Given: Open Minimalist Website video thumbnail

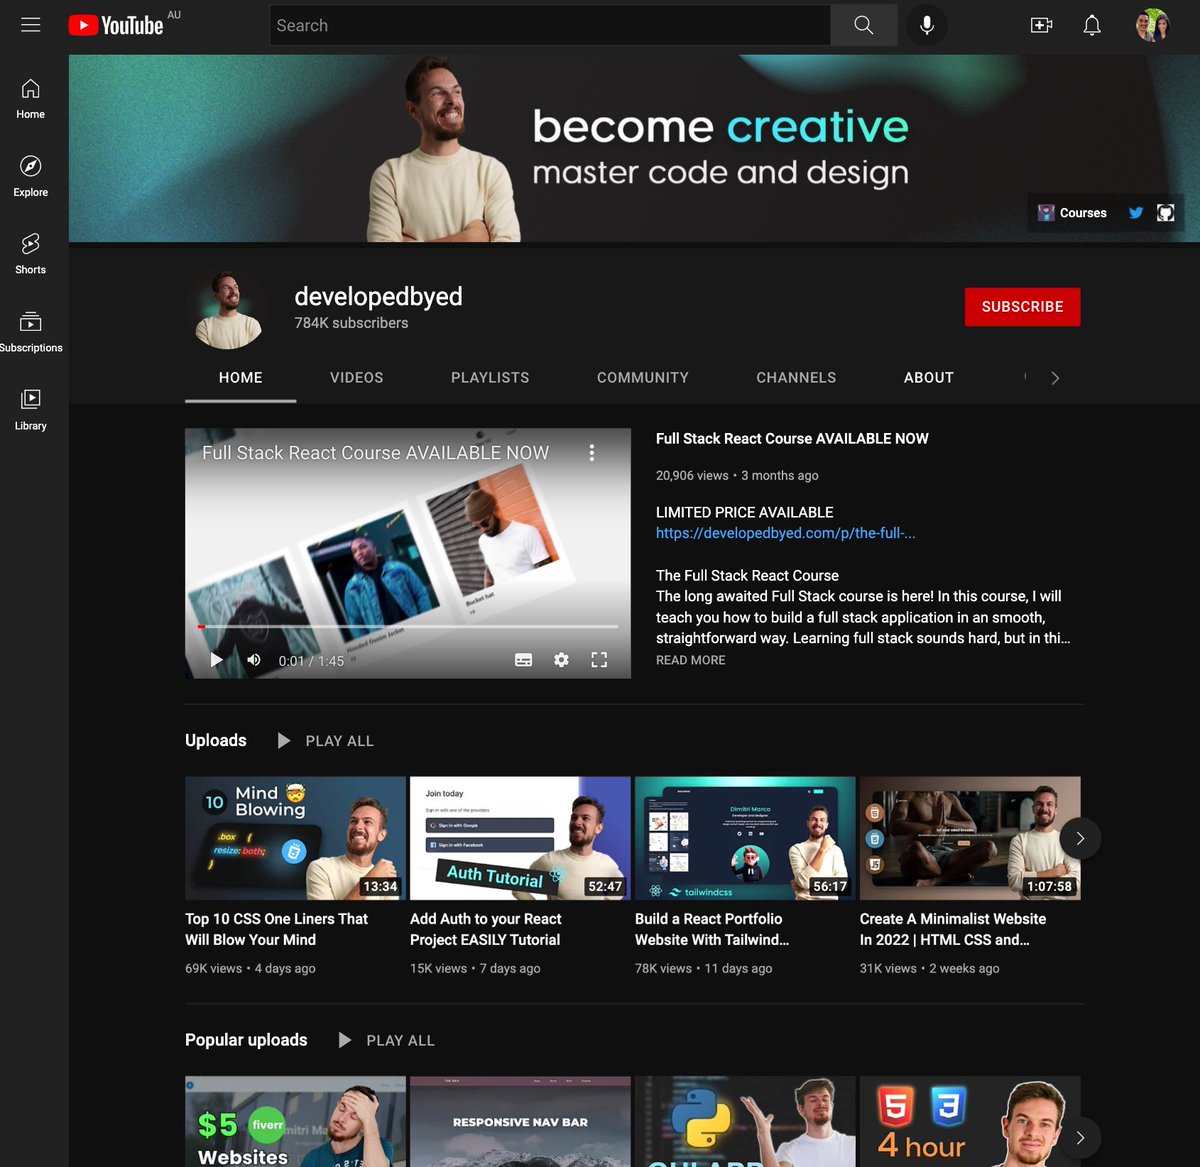Looking at the screenshot, I should pyautogui.click(x=970, y=838).
